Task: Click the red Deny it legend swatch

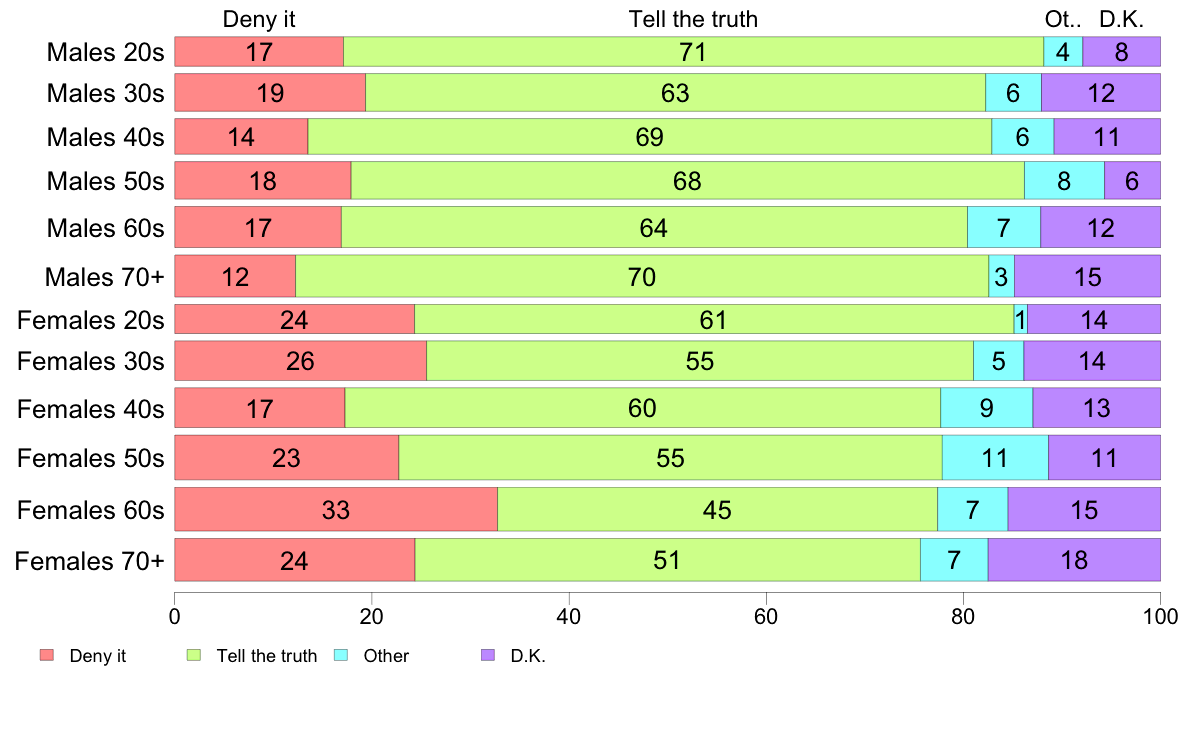Action: (x=46, y=656)
